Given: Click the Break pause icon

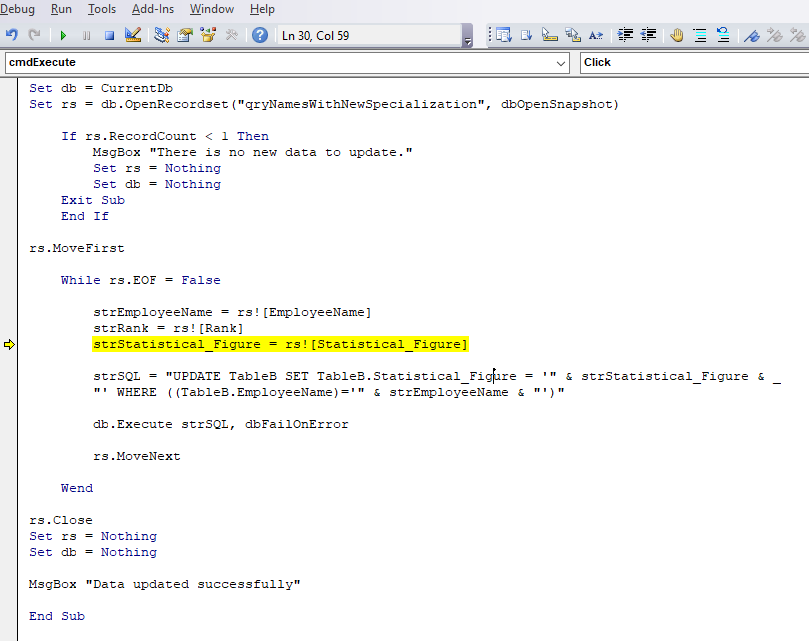Looking at the screenshot, I should click(x=86, y=35).
